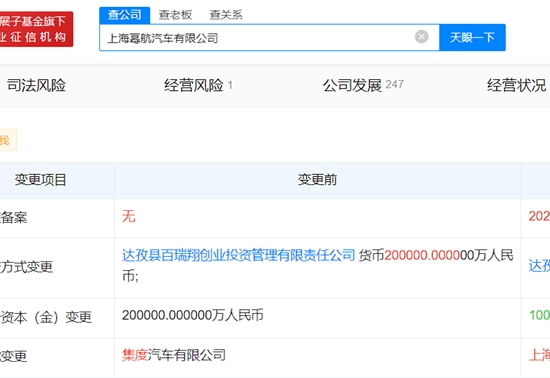Select the 变更前 column header

pyautogui.click(x=317, y=180)
